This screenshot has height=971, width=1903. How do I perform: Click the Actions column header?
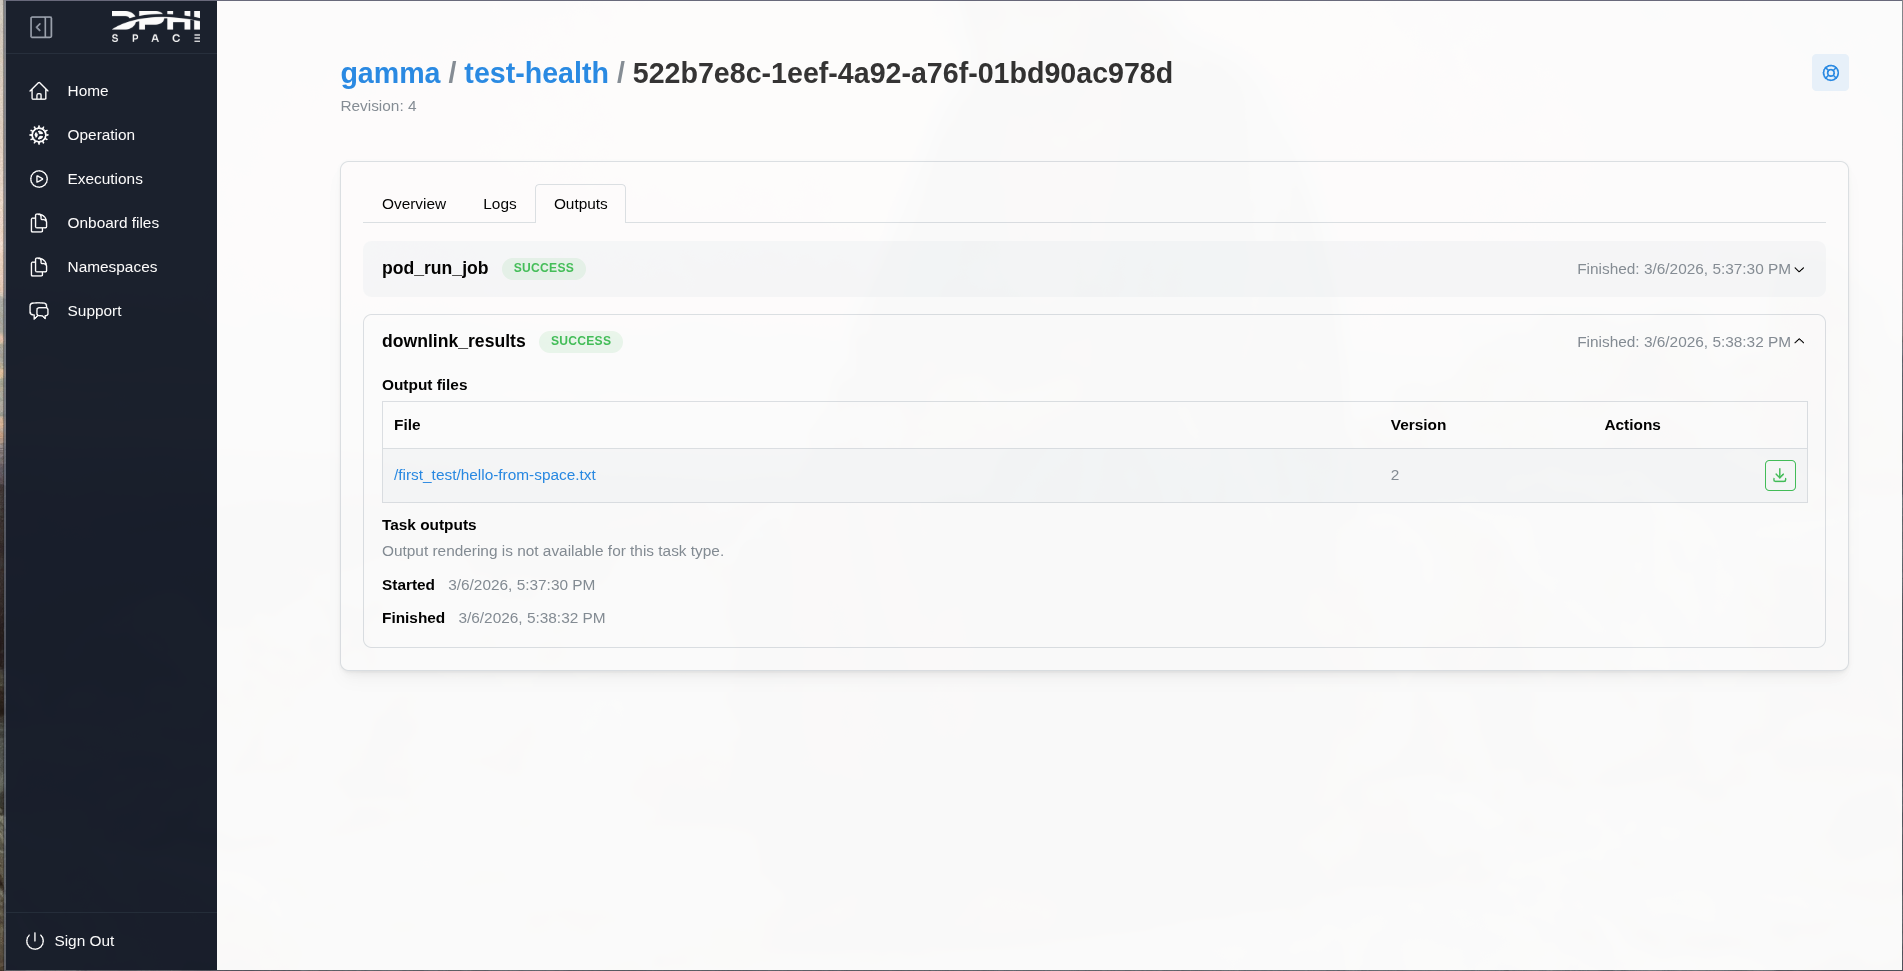coord(1632,425)
